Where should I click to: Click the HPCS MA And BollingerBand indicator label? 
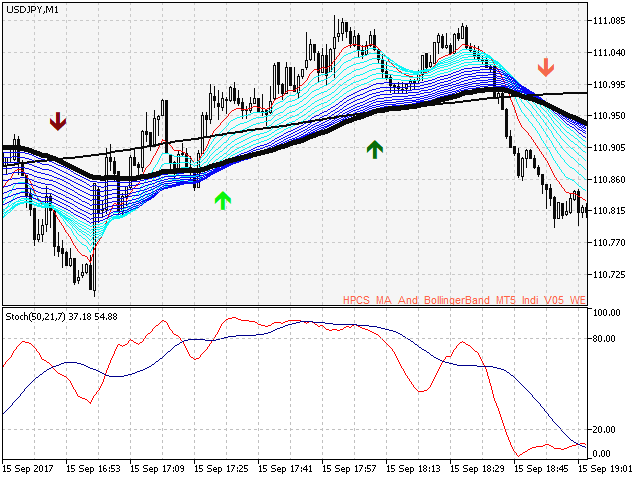click(464, 300)
